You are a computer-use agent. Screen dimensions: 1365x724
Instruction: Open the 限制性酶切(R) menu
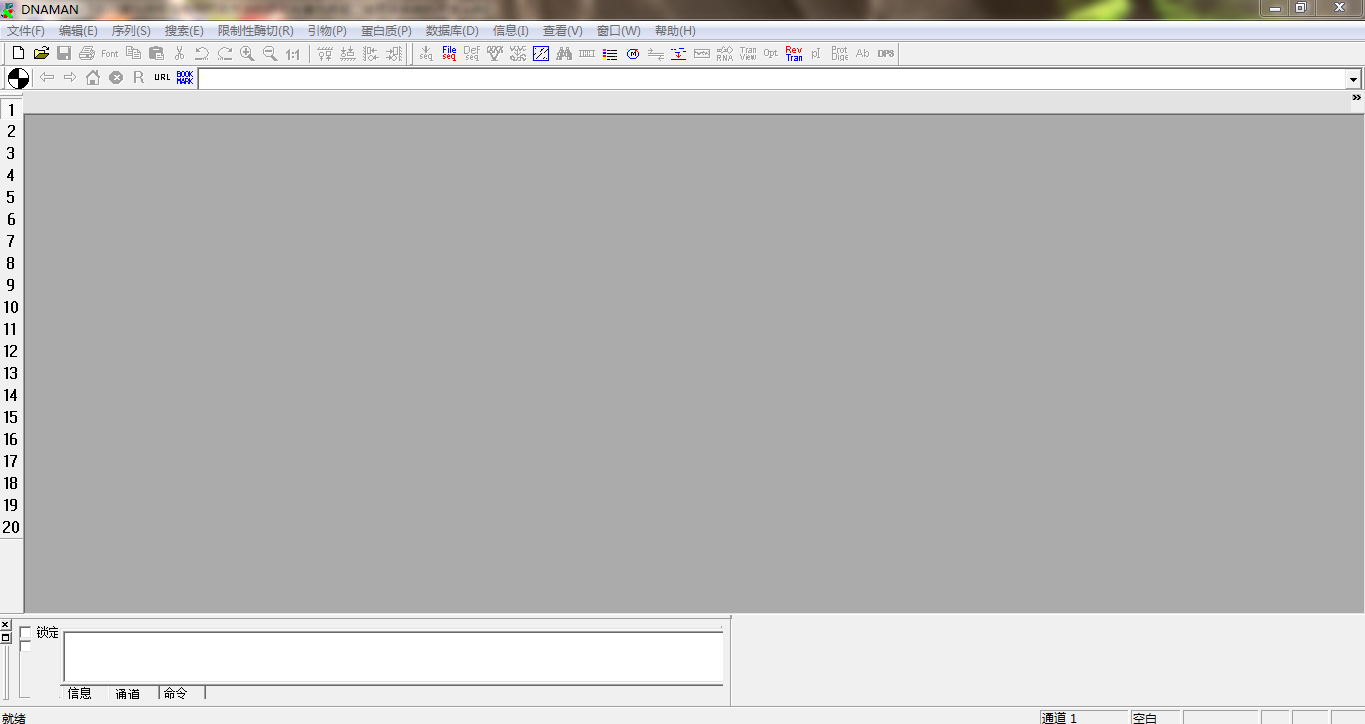pos(256,31)
